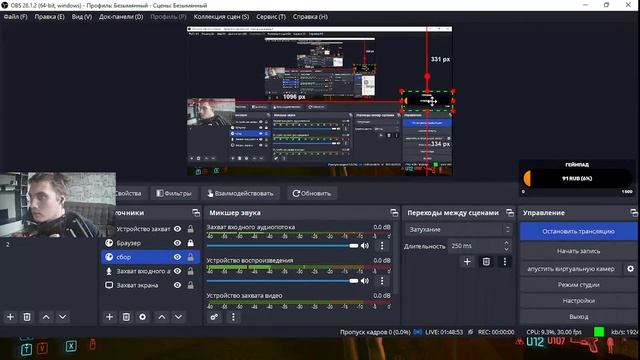The height and width of the screenshot is (360, 640).
Task: Click Режим студии button
Action: click(578, 284)
